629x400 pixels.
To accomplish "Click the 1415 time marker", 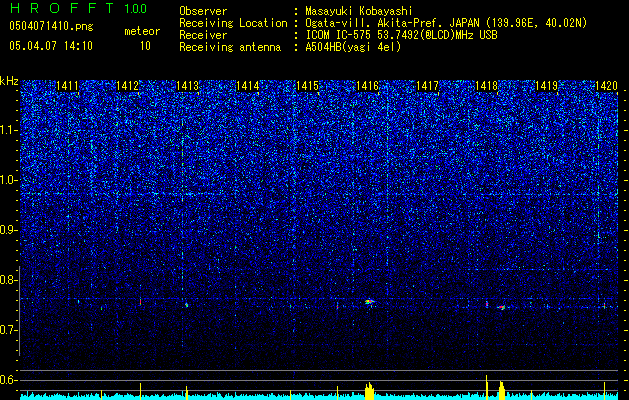I will [x=307, y=86].
